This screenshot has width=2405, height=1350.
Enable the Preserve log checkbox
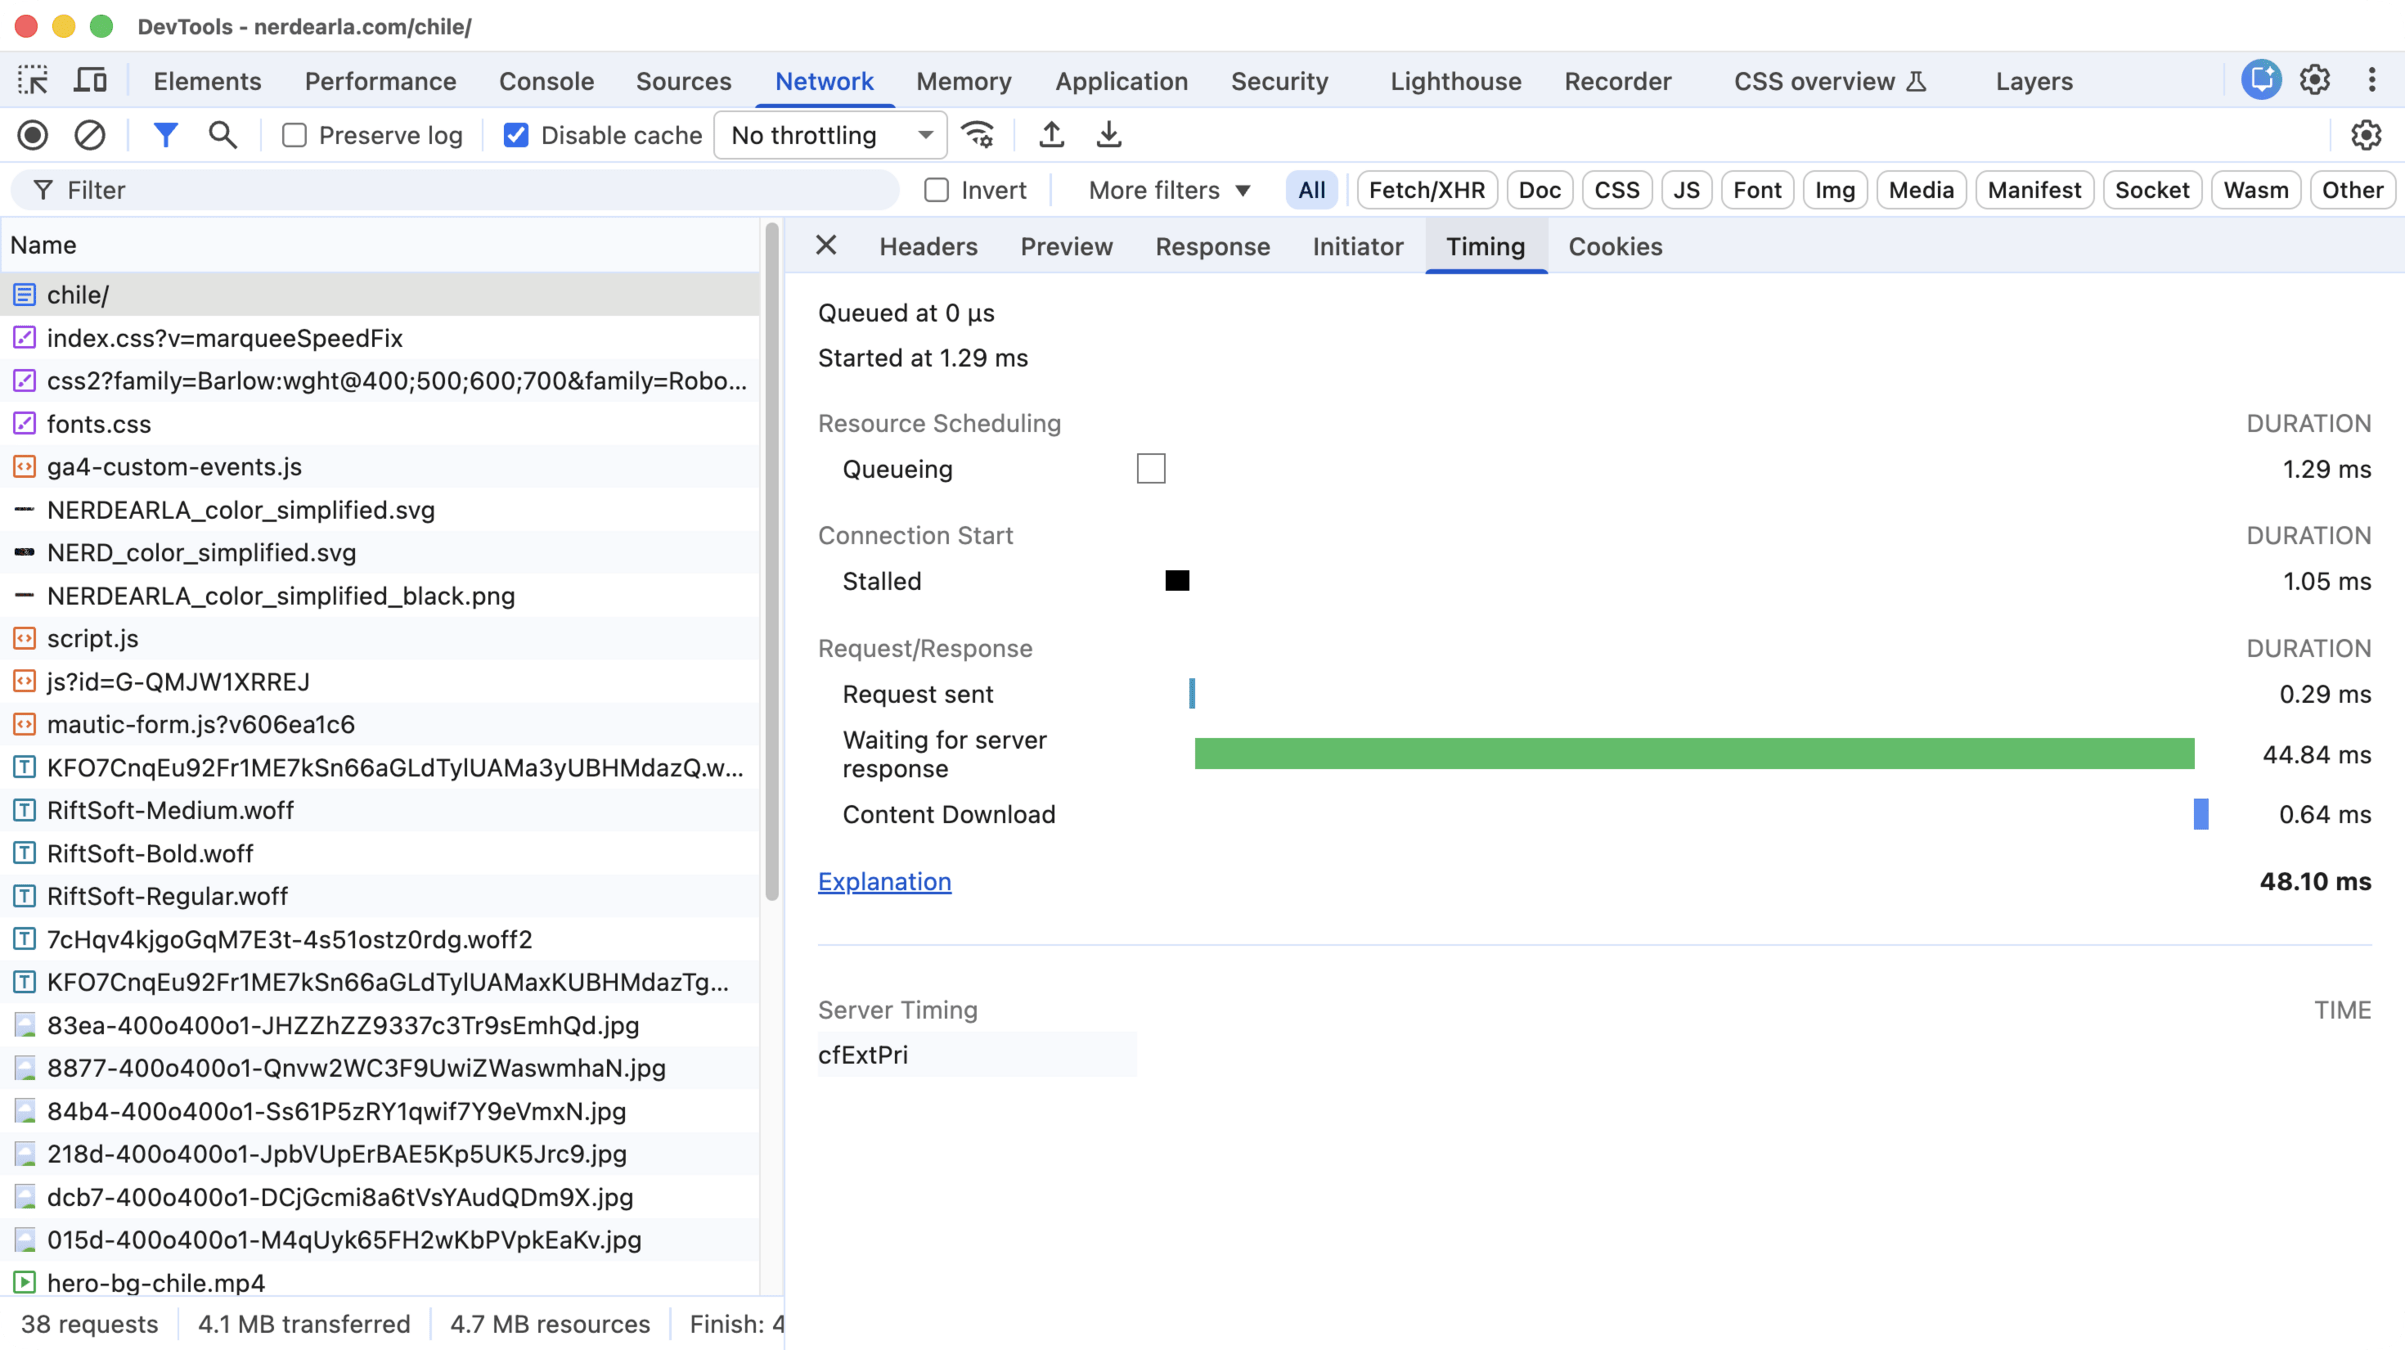(294, 135)
